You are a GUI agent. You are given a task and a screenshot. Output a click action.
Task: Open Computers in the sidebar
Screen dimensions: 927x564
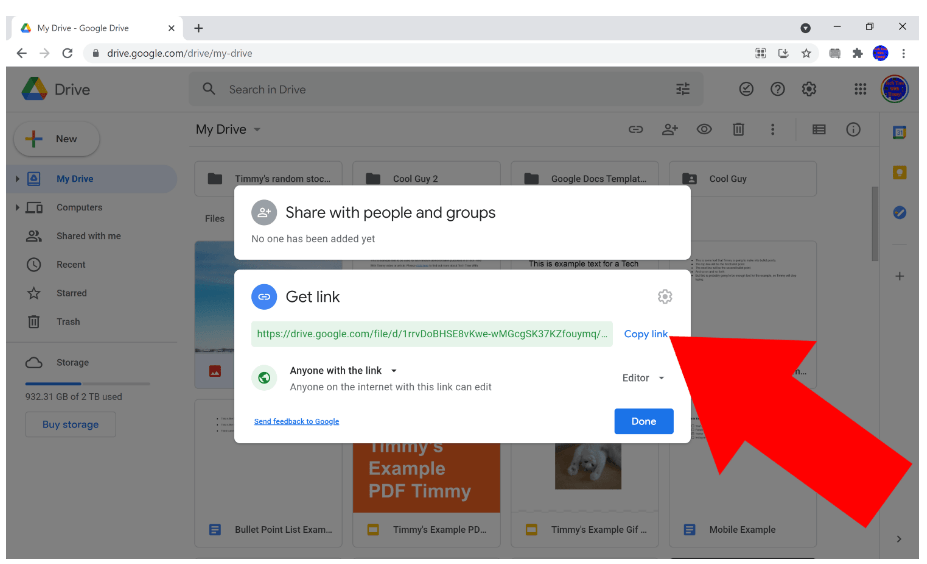79,208
